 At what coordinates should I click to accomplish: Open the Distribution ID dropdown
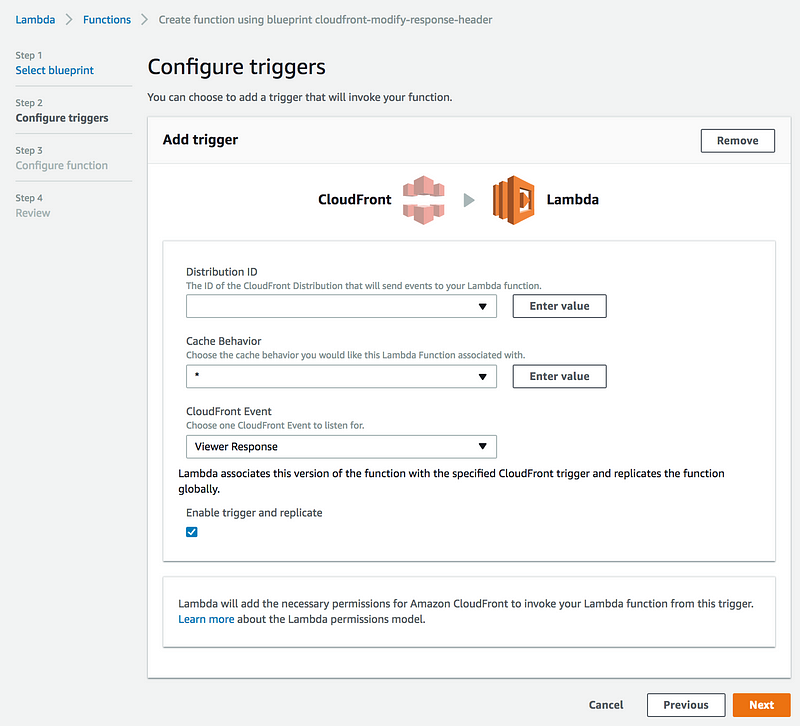click(x=341, y=306)
